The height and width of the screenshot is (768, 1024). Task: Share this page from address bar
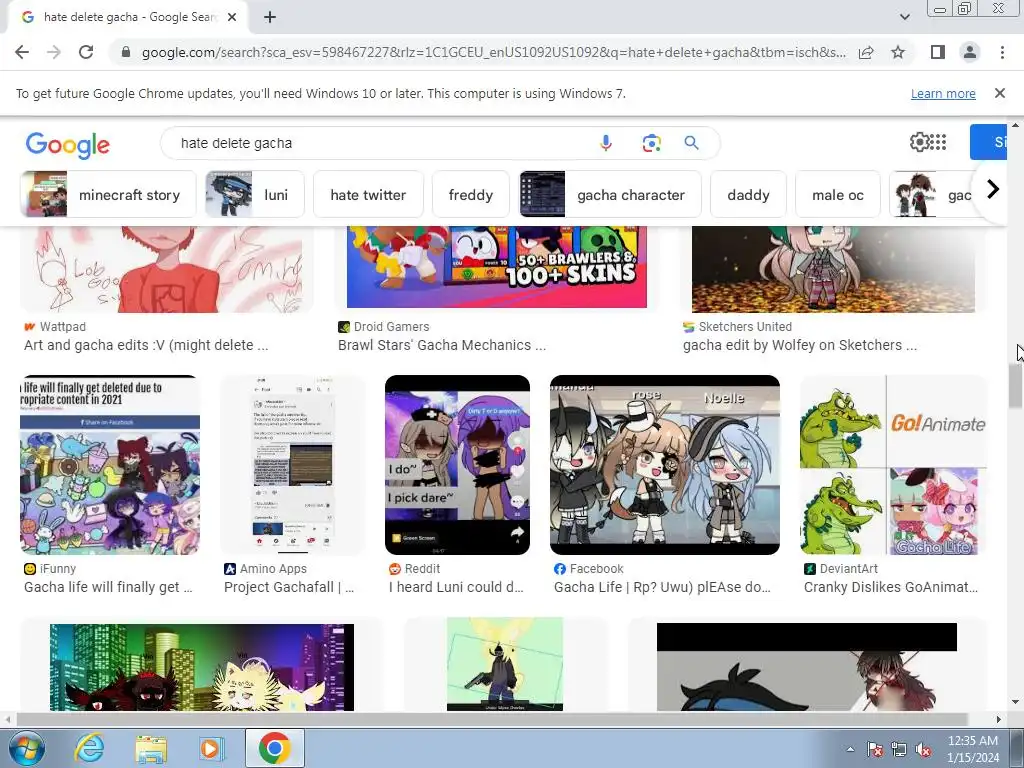click(x=866, y=52)
